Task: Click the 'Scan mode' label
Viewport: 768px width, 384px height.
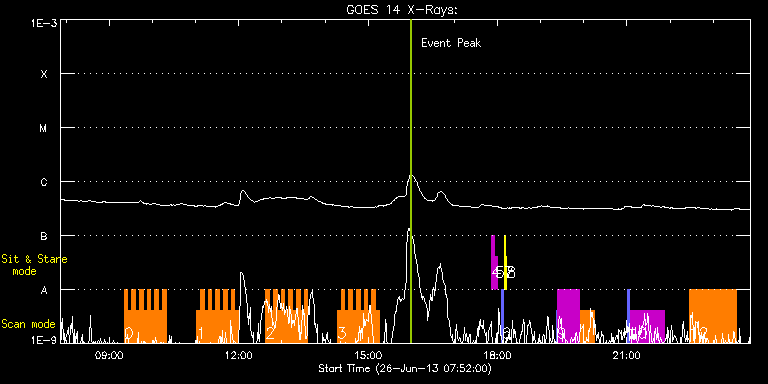Action: click(x=28, y=324)
